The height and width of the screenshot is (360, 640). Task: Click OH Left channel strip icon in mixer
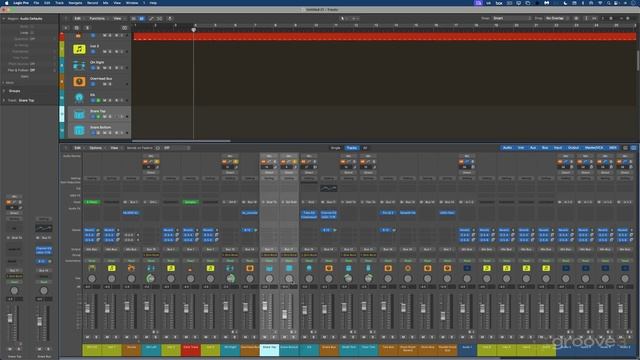[x=151, y=268]
